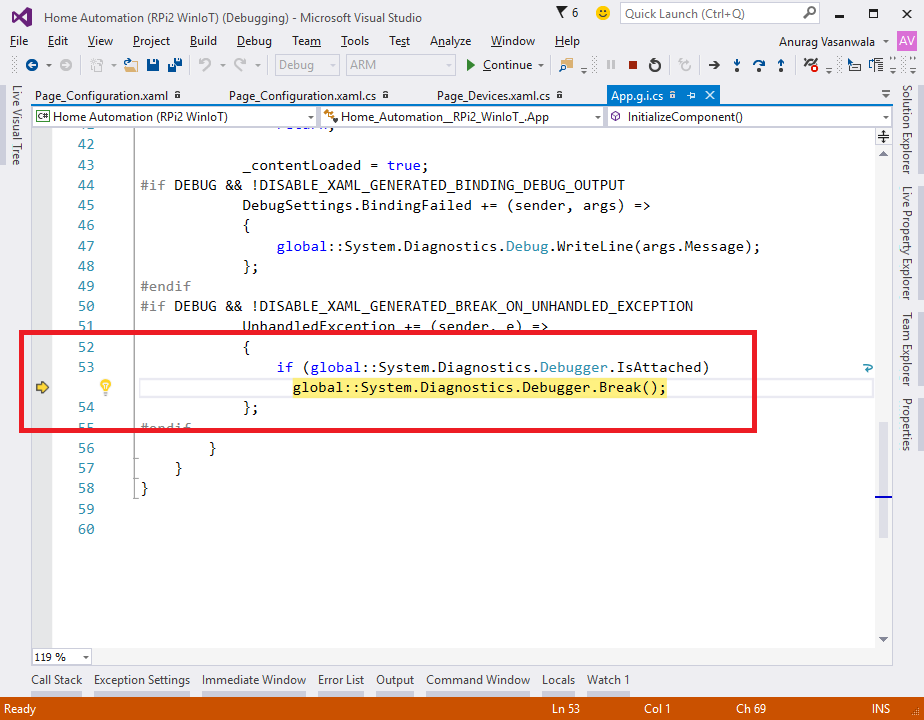Expand the InitializeComponent() member dropdown
924x720 pixels.
pyautogui.click(x=885, y=117)
